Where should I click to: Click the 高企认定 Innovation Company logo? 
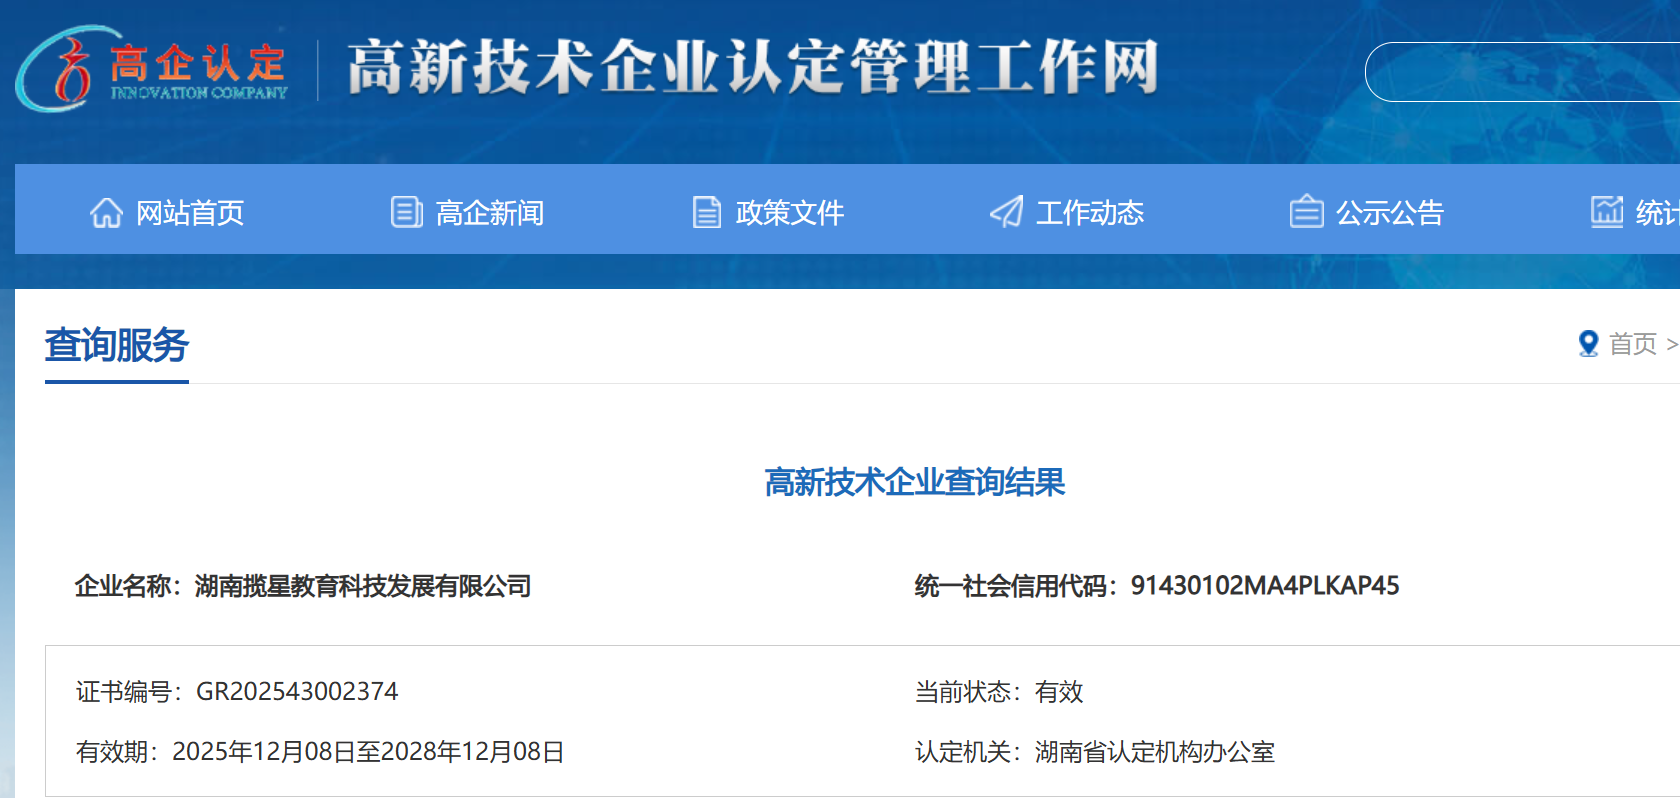click(152, 69)
